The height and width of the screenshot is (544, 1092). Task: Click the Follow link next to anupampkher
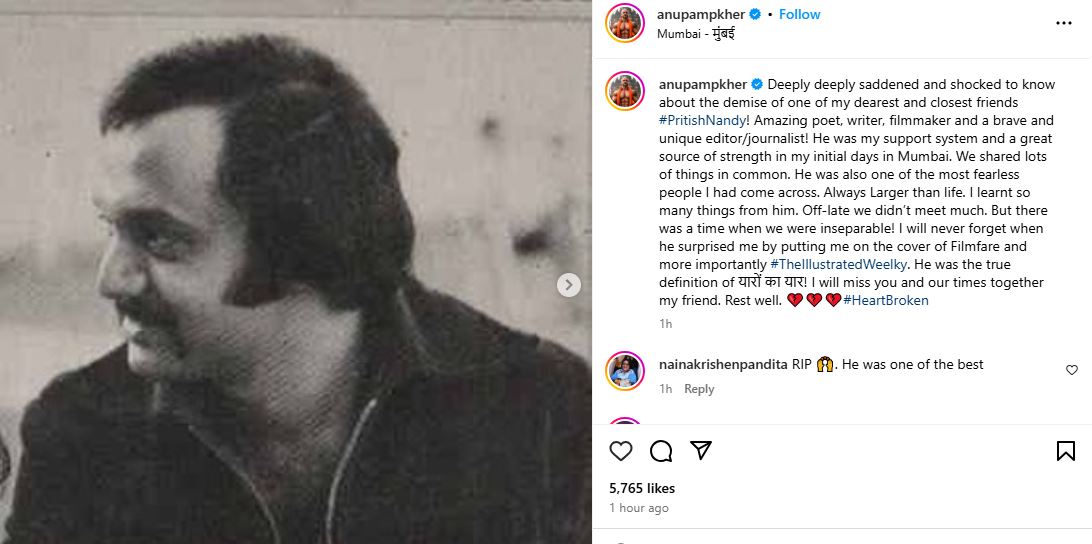(x=799, y=14)
